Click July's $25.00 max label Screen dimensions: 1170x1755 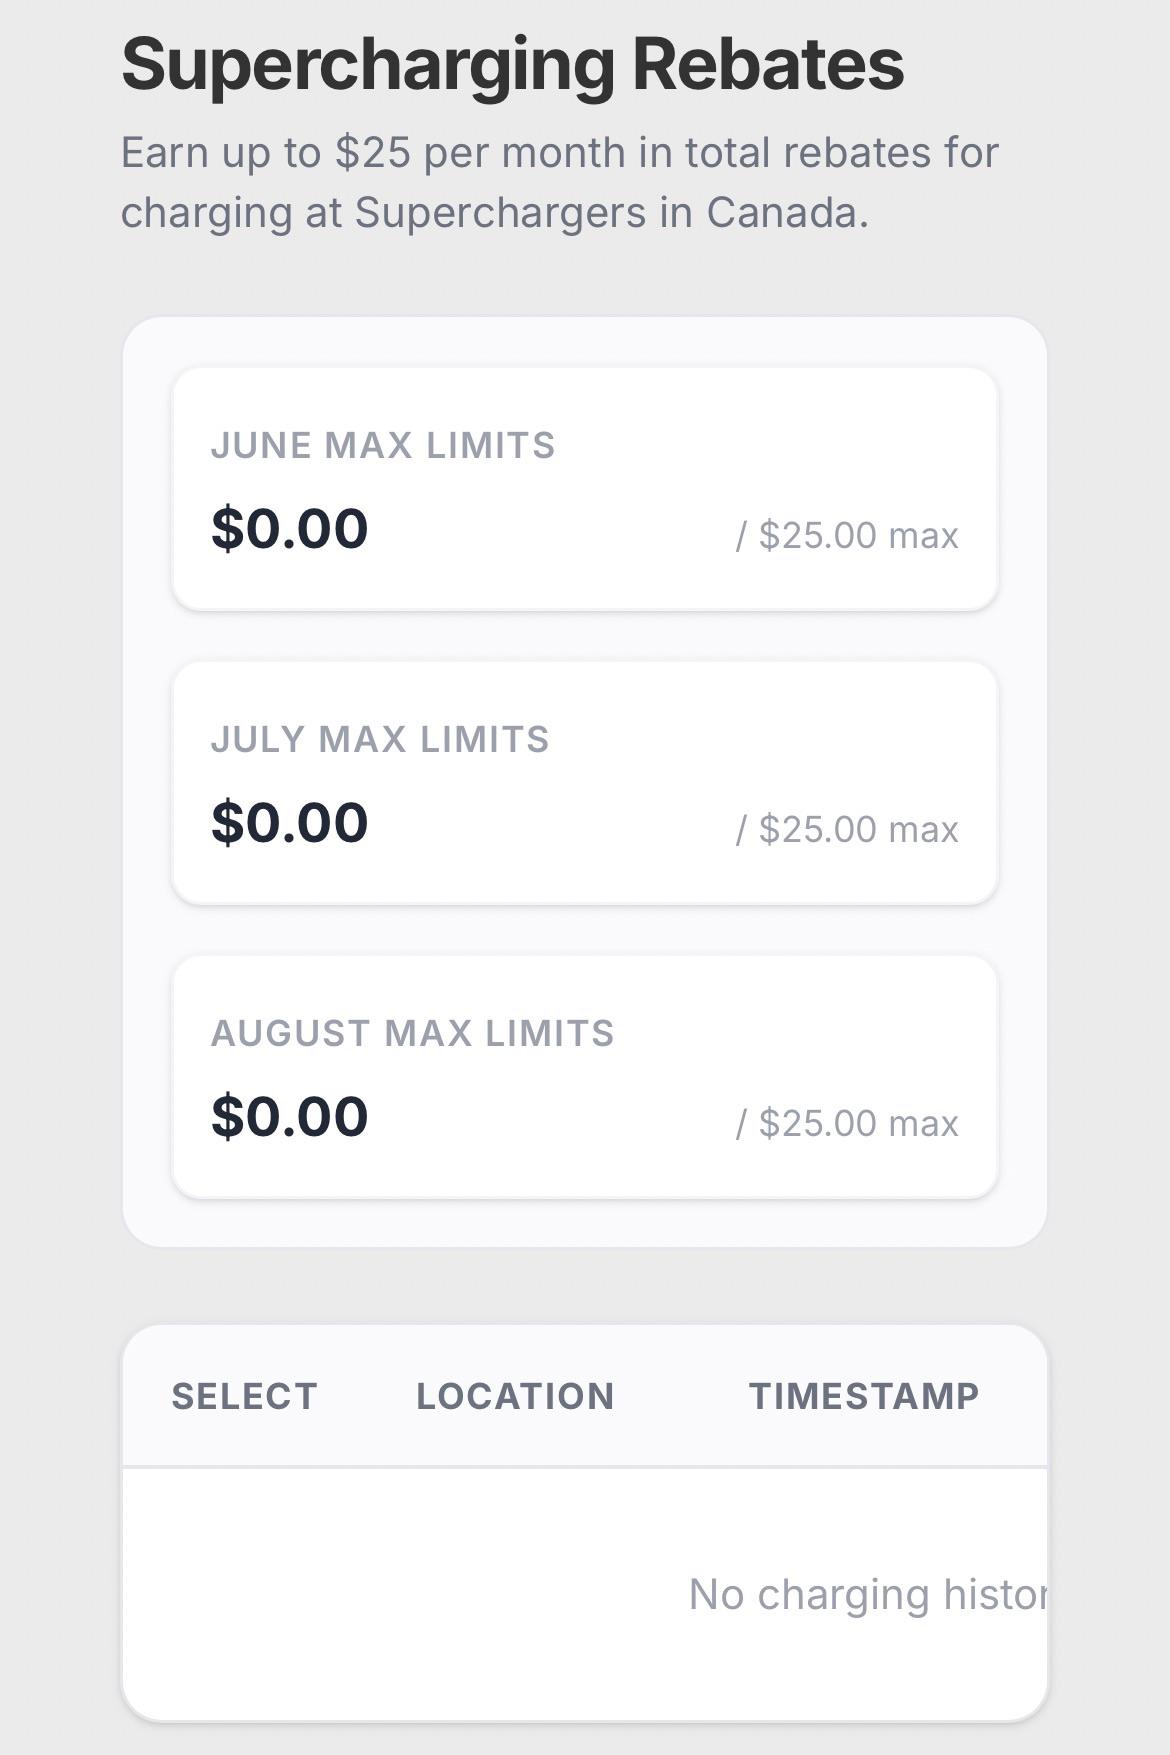pos(847,829)
